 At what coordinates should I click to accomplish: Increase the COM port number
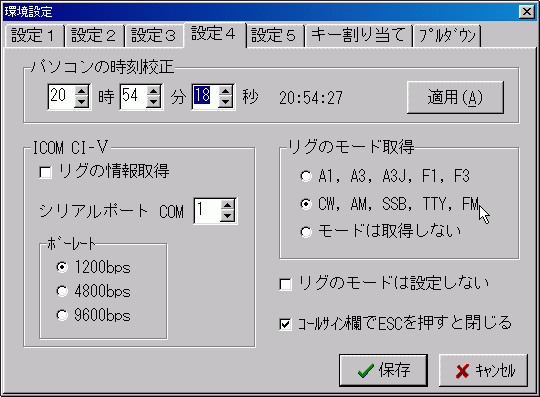click(228, 205)
